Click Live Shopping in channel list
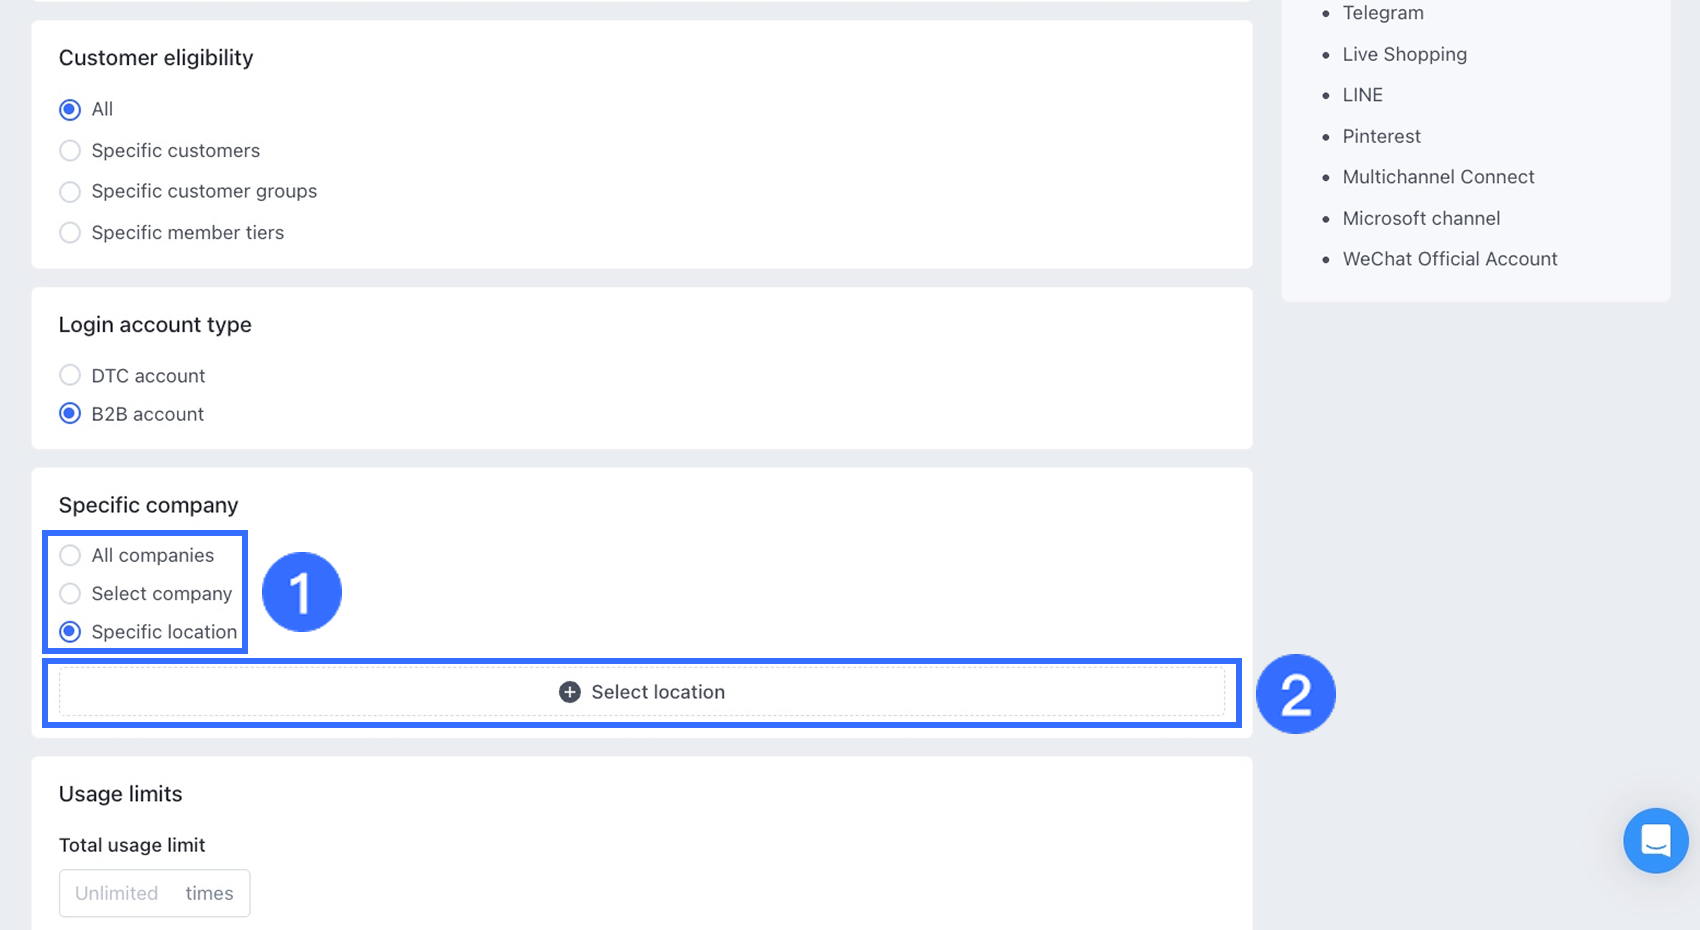The image size is (1700, 930). coord(1404,55)
